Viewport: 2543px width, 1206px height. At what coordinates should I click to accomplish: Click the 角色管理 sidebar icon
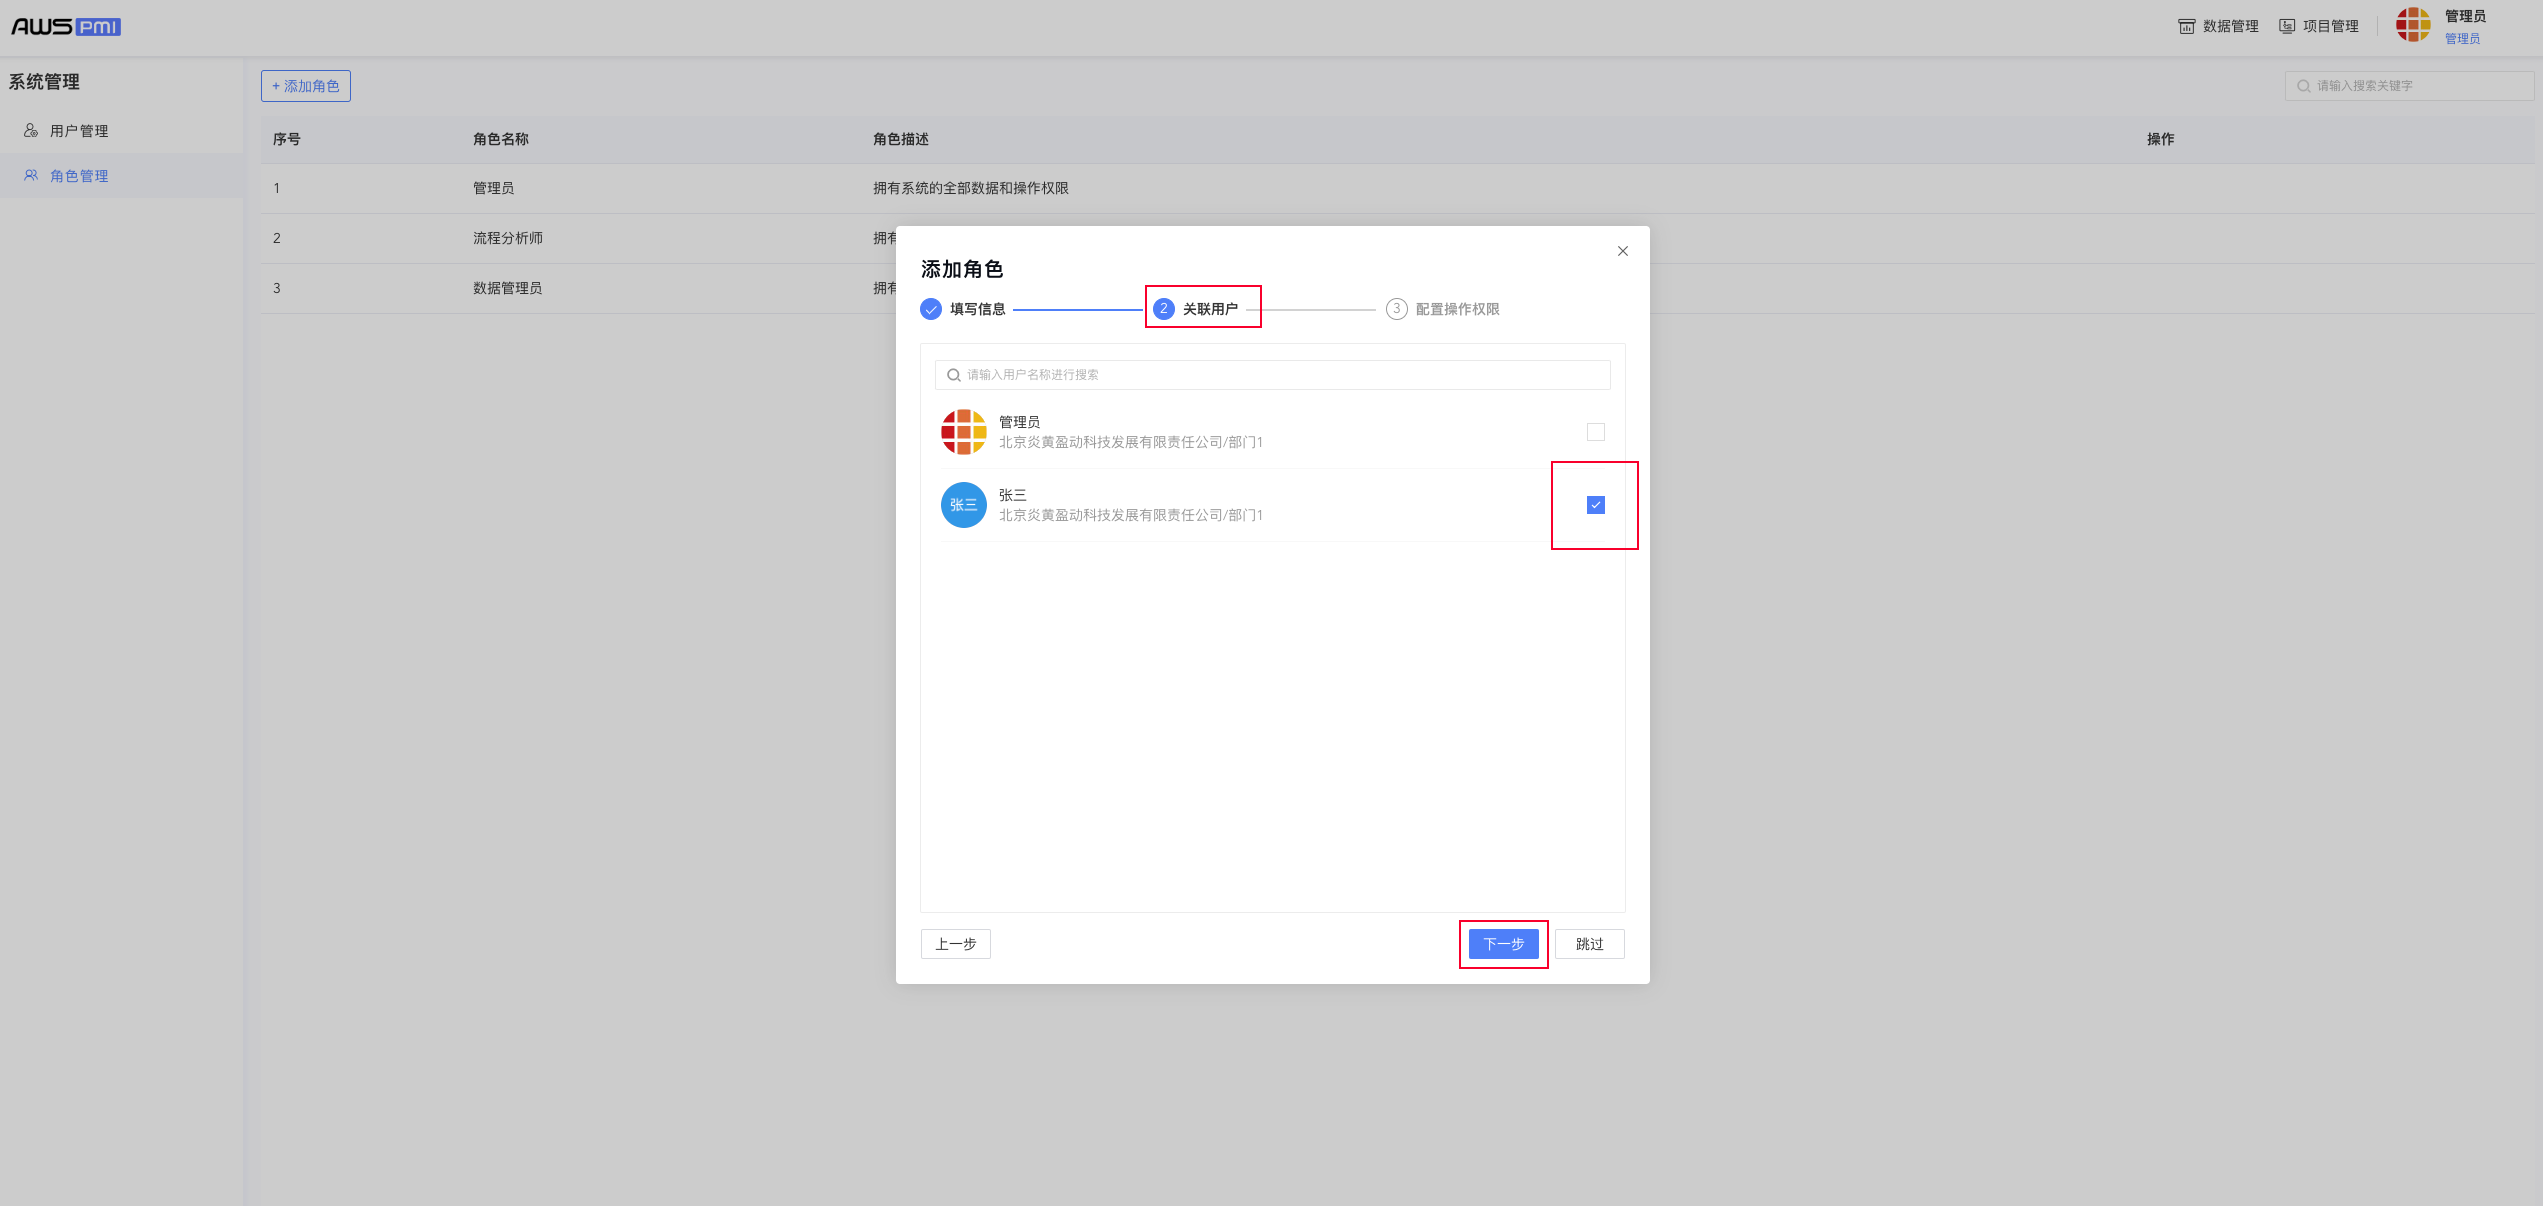31,175
